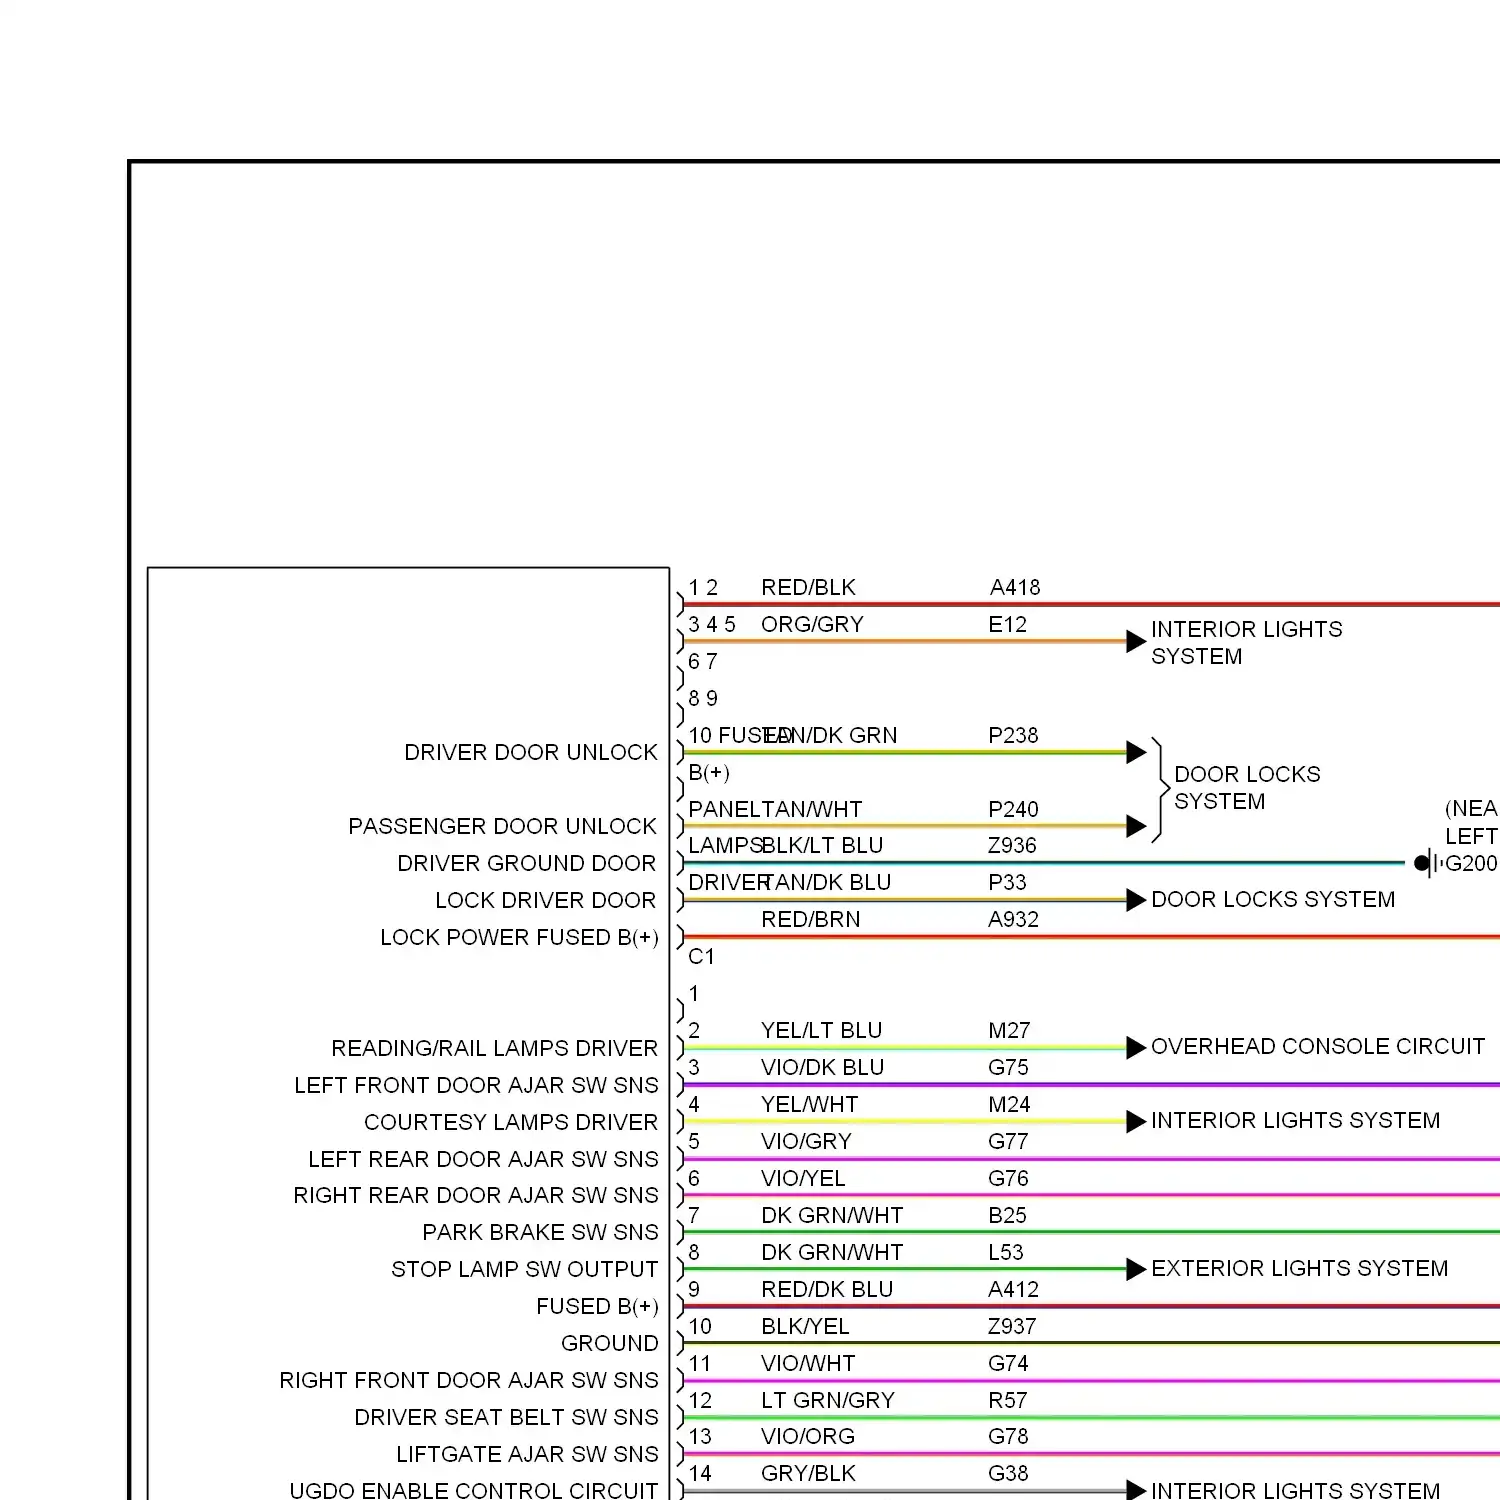Select circuit code A932
Image resolution: width=1500 pixels, height=1500 pixels.
coord(1013,920)
